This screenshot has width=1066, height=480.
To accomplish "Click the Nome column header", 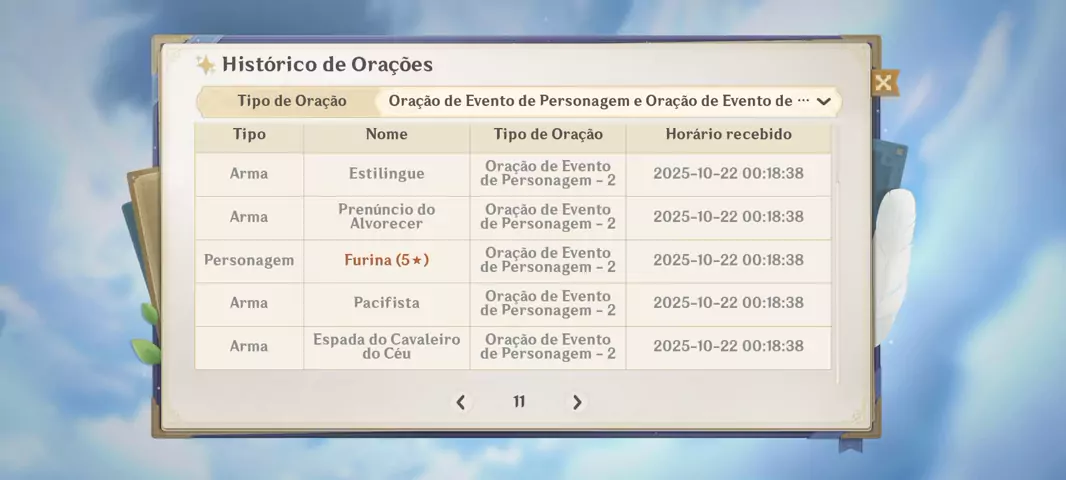I will (x=386, y=134).
